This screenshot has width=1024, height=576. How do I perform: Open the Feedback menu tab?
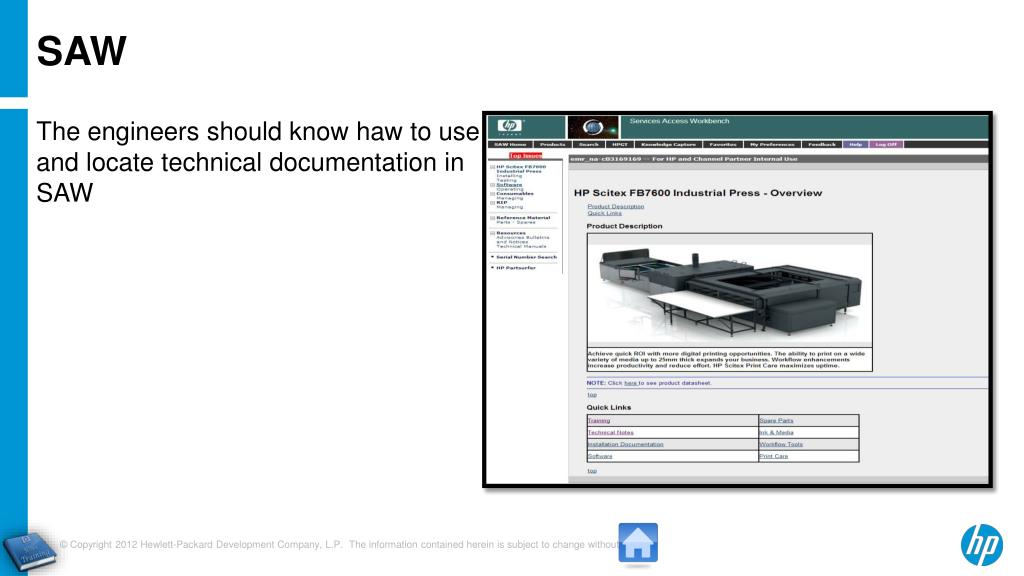[x=822, y=144]
